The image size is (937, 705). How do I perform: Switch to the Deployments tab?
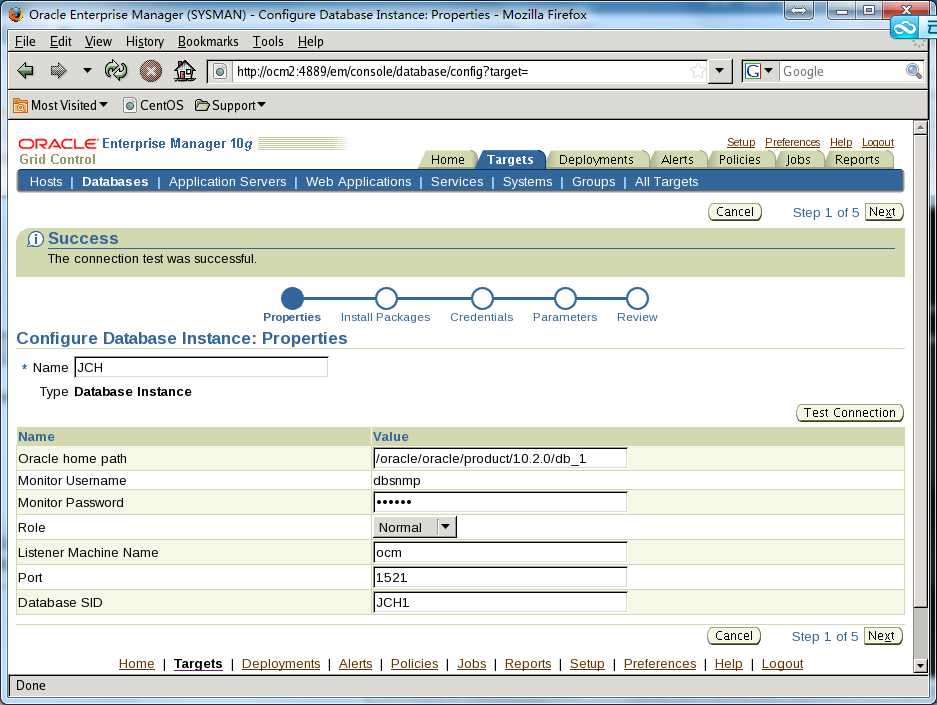pos(596,160)
